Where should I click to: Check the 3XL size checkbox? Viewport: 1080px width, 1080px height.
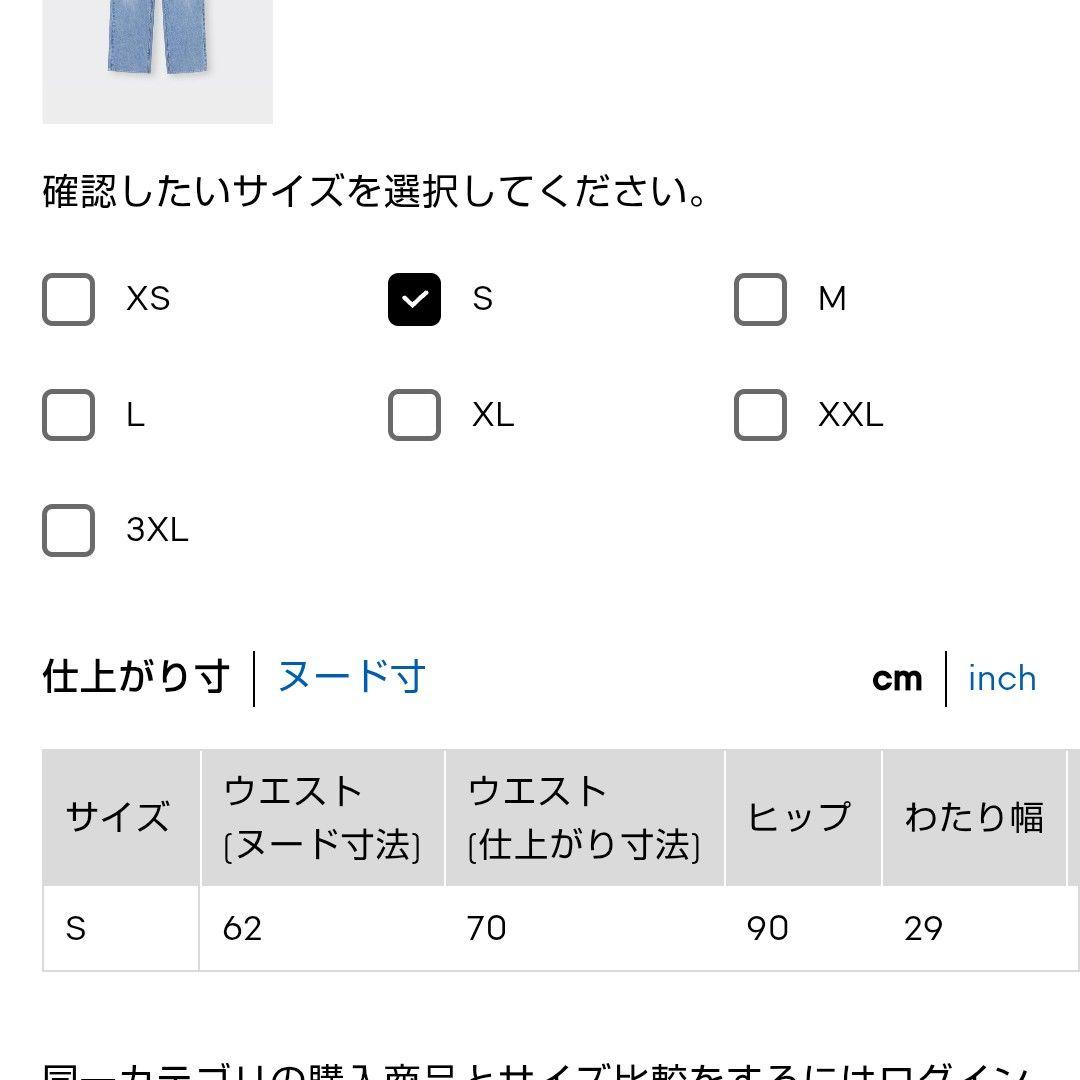pos(68,530)
